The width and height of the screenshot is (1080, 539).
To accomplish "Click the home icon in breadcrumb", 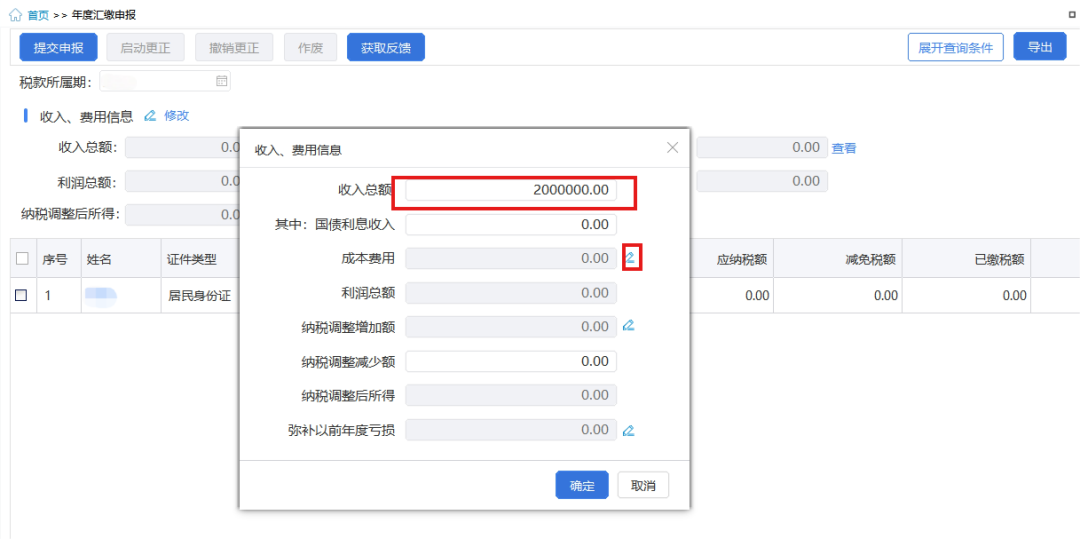I will [15, 15].
